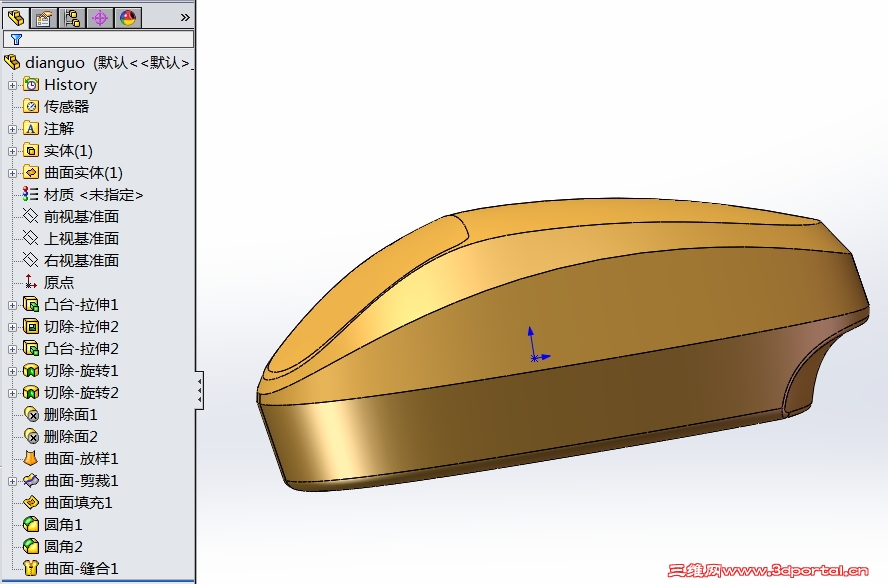This screenshot has height=584, width=888.
Task: Expand the History folder
Action: tap(12, 85)
